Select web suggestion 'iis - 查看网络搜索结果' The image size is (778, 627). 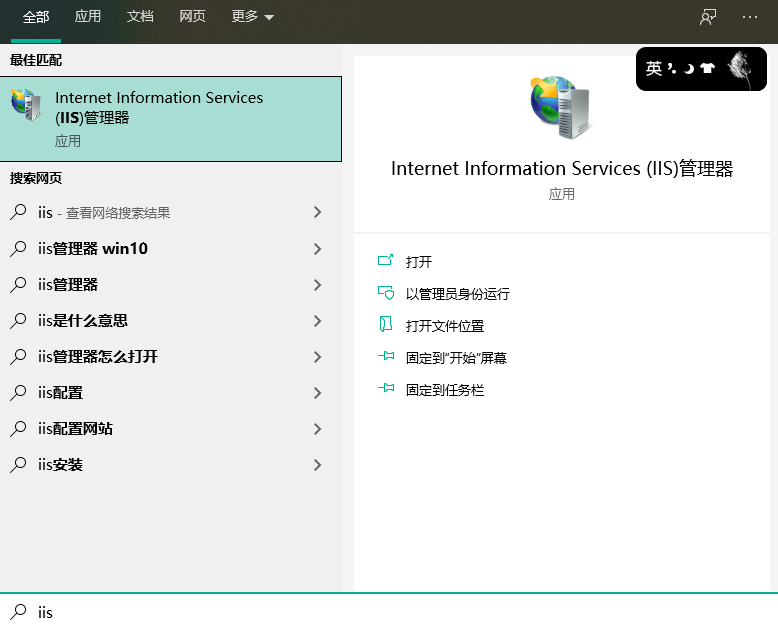pos(171,212)
